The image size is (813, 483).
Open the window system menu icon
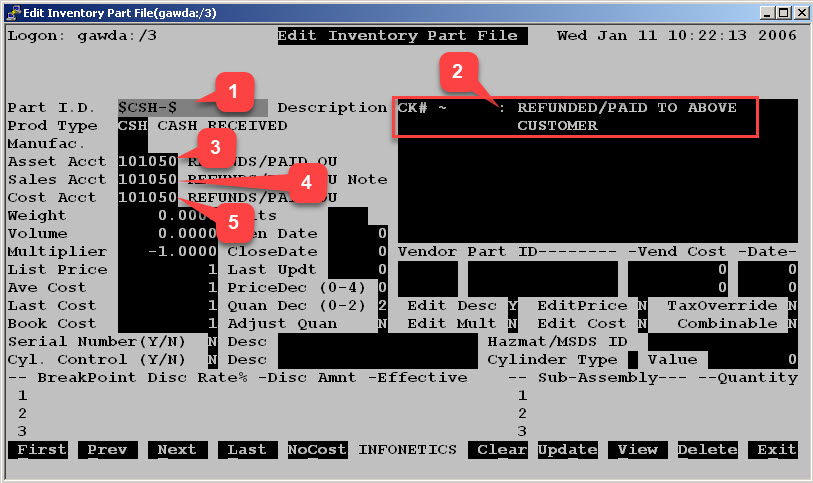pos(12,11)
